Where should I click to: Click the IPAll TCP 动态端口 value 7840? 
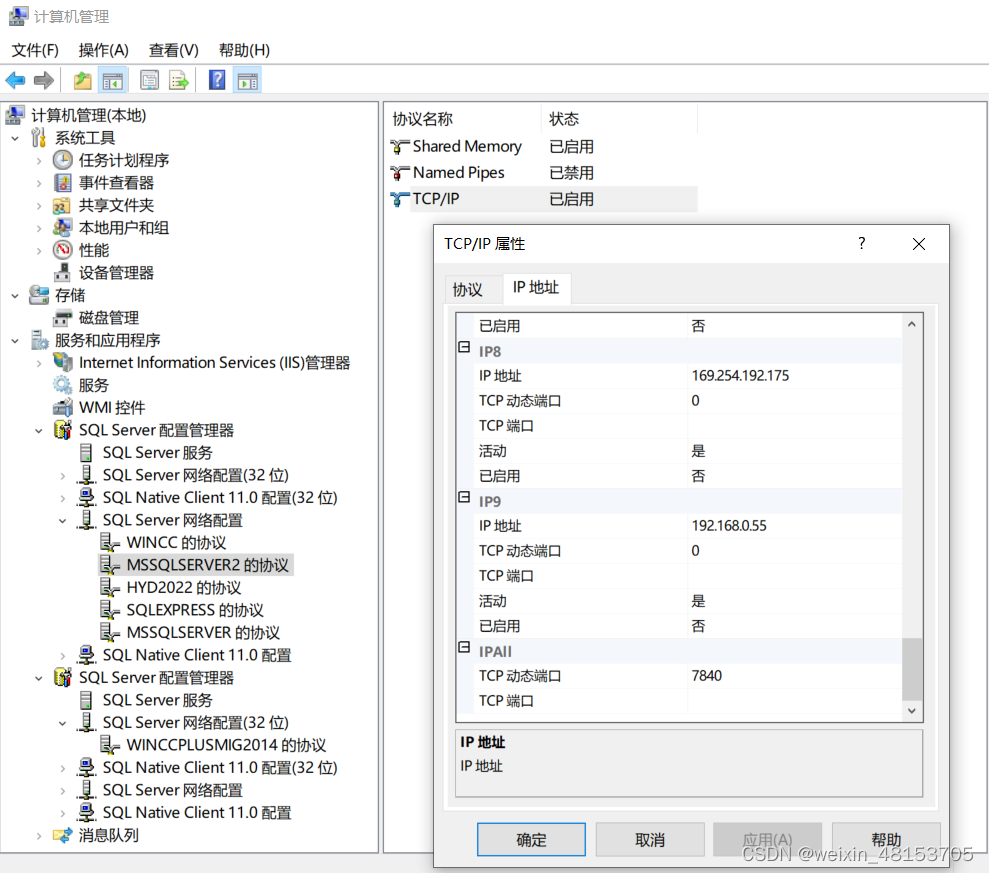706,676
